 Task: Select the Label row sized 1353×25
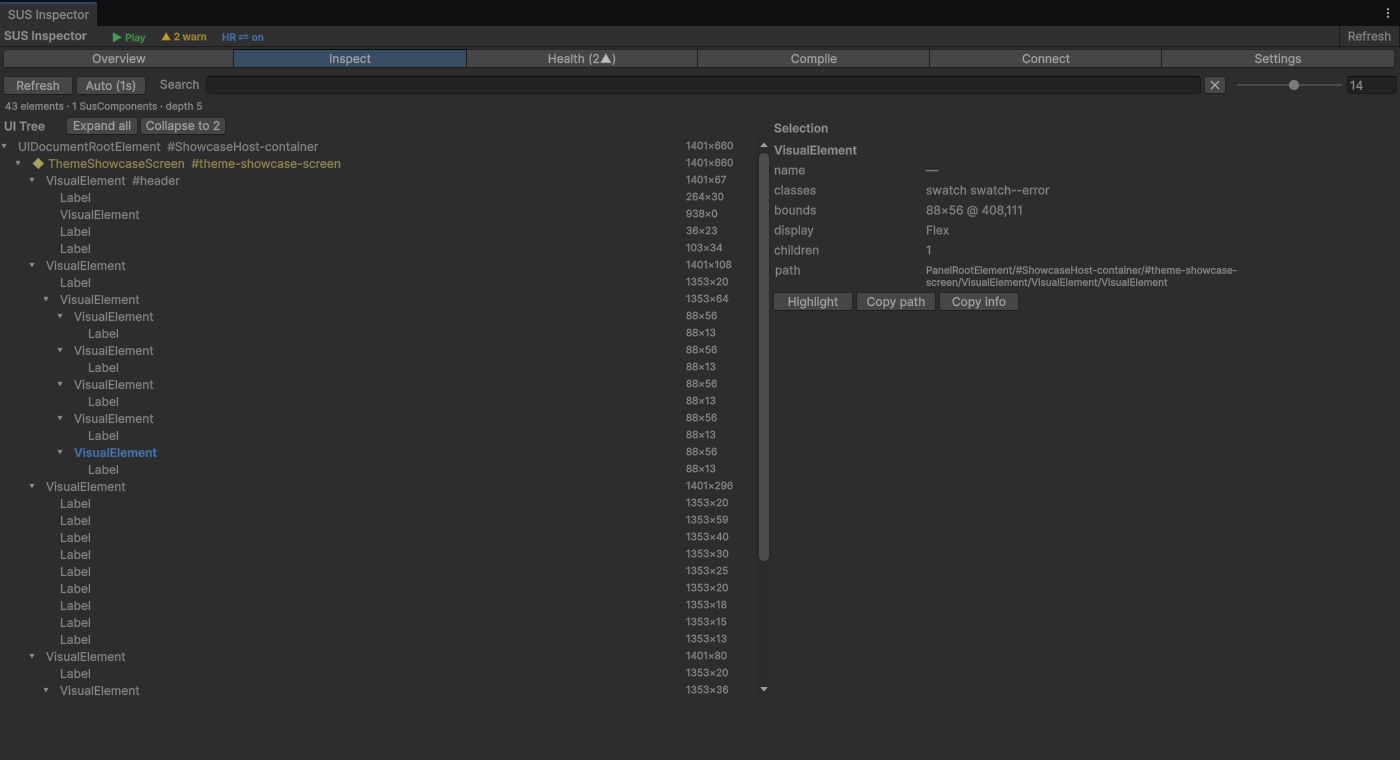(x=380, y=571)
